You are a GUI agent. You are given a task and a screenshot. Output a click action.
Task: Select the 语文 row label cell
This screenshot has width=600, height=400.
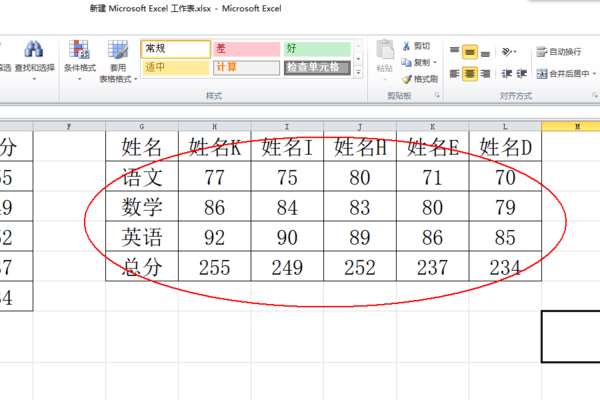point(142,176)
